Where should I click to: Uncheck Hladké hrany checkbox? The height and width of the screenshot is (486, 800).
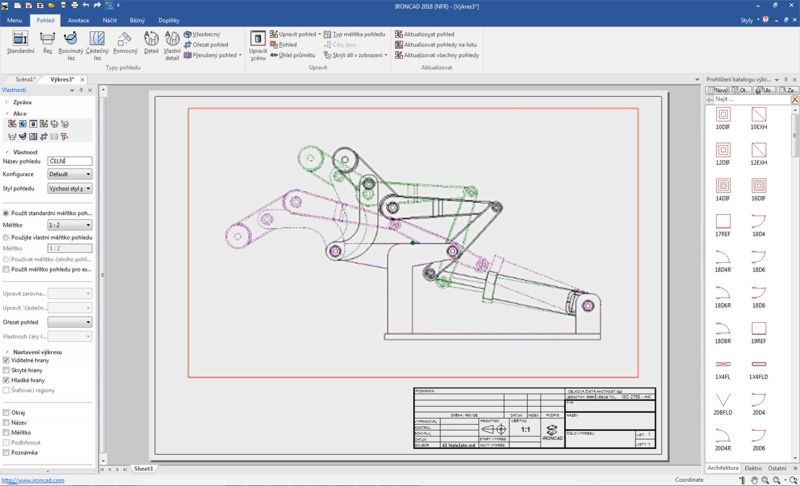6,380
